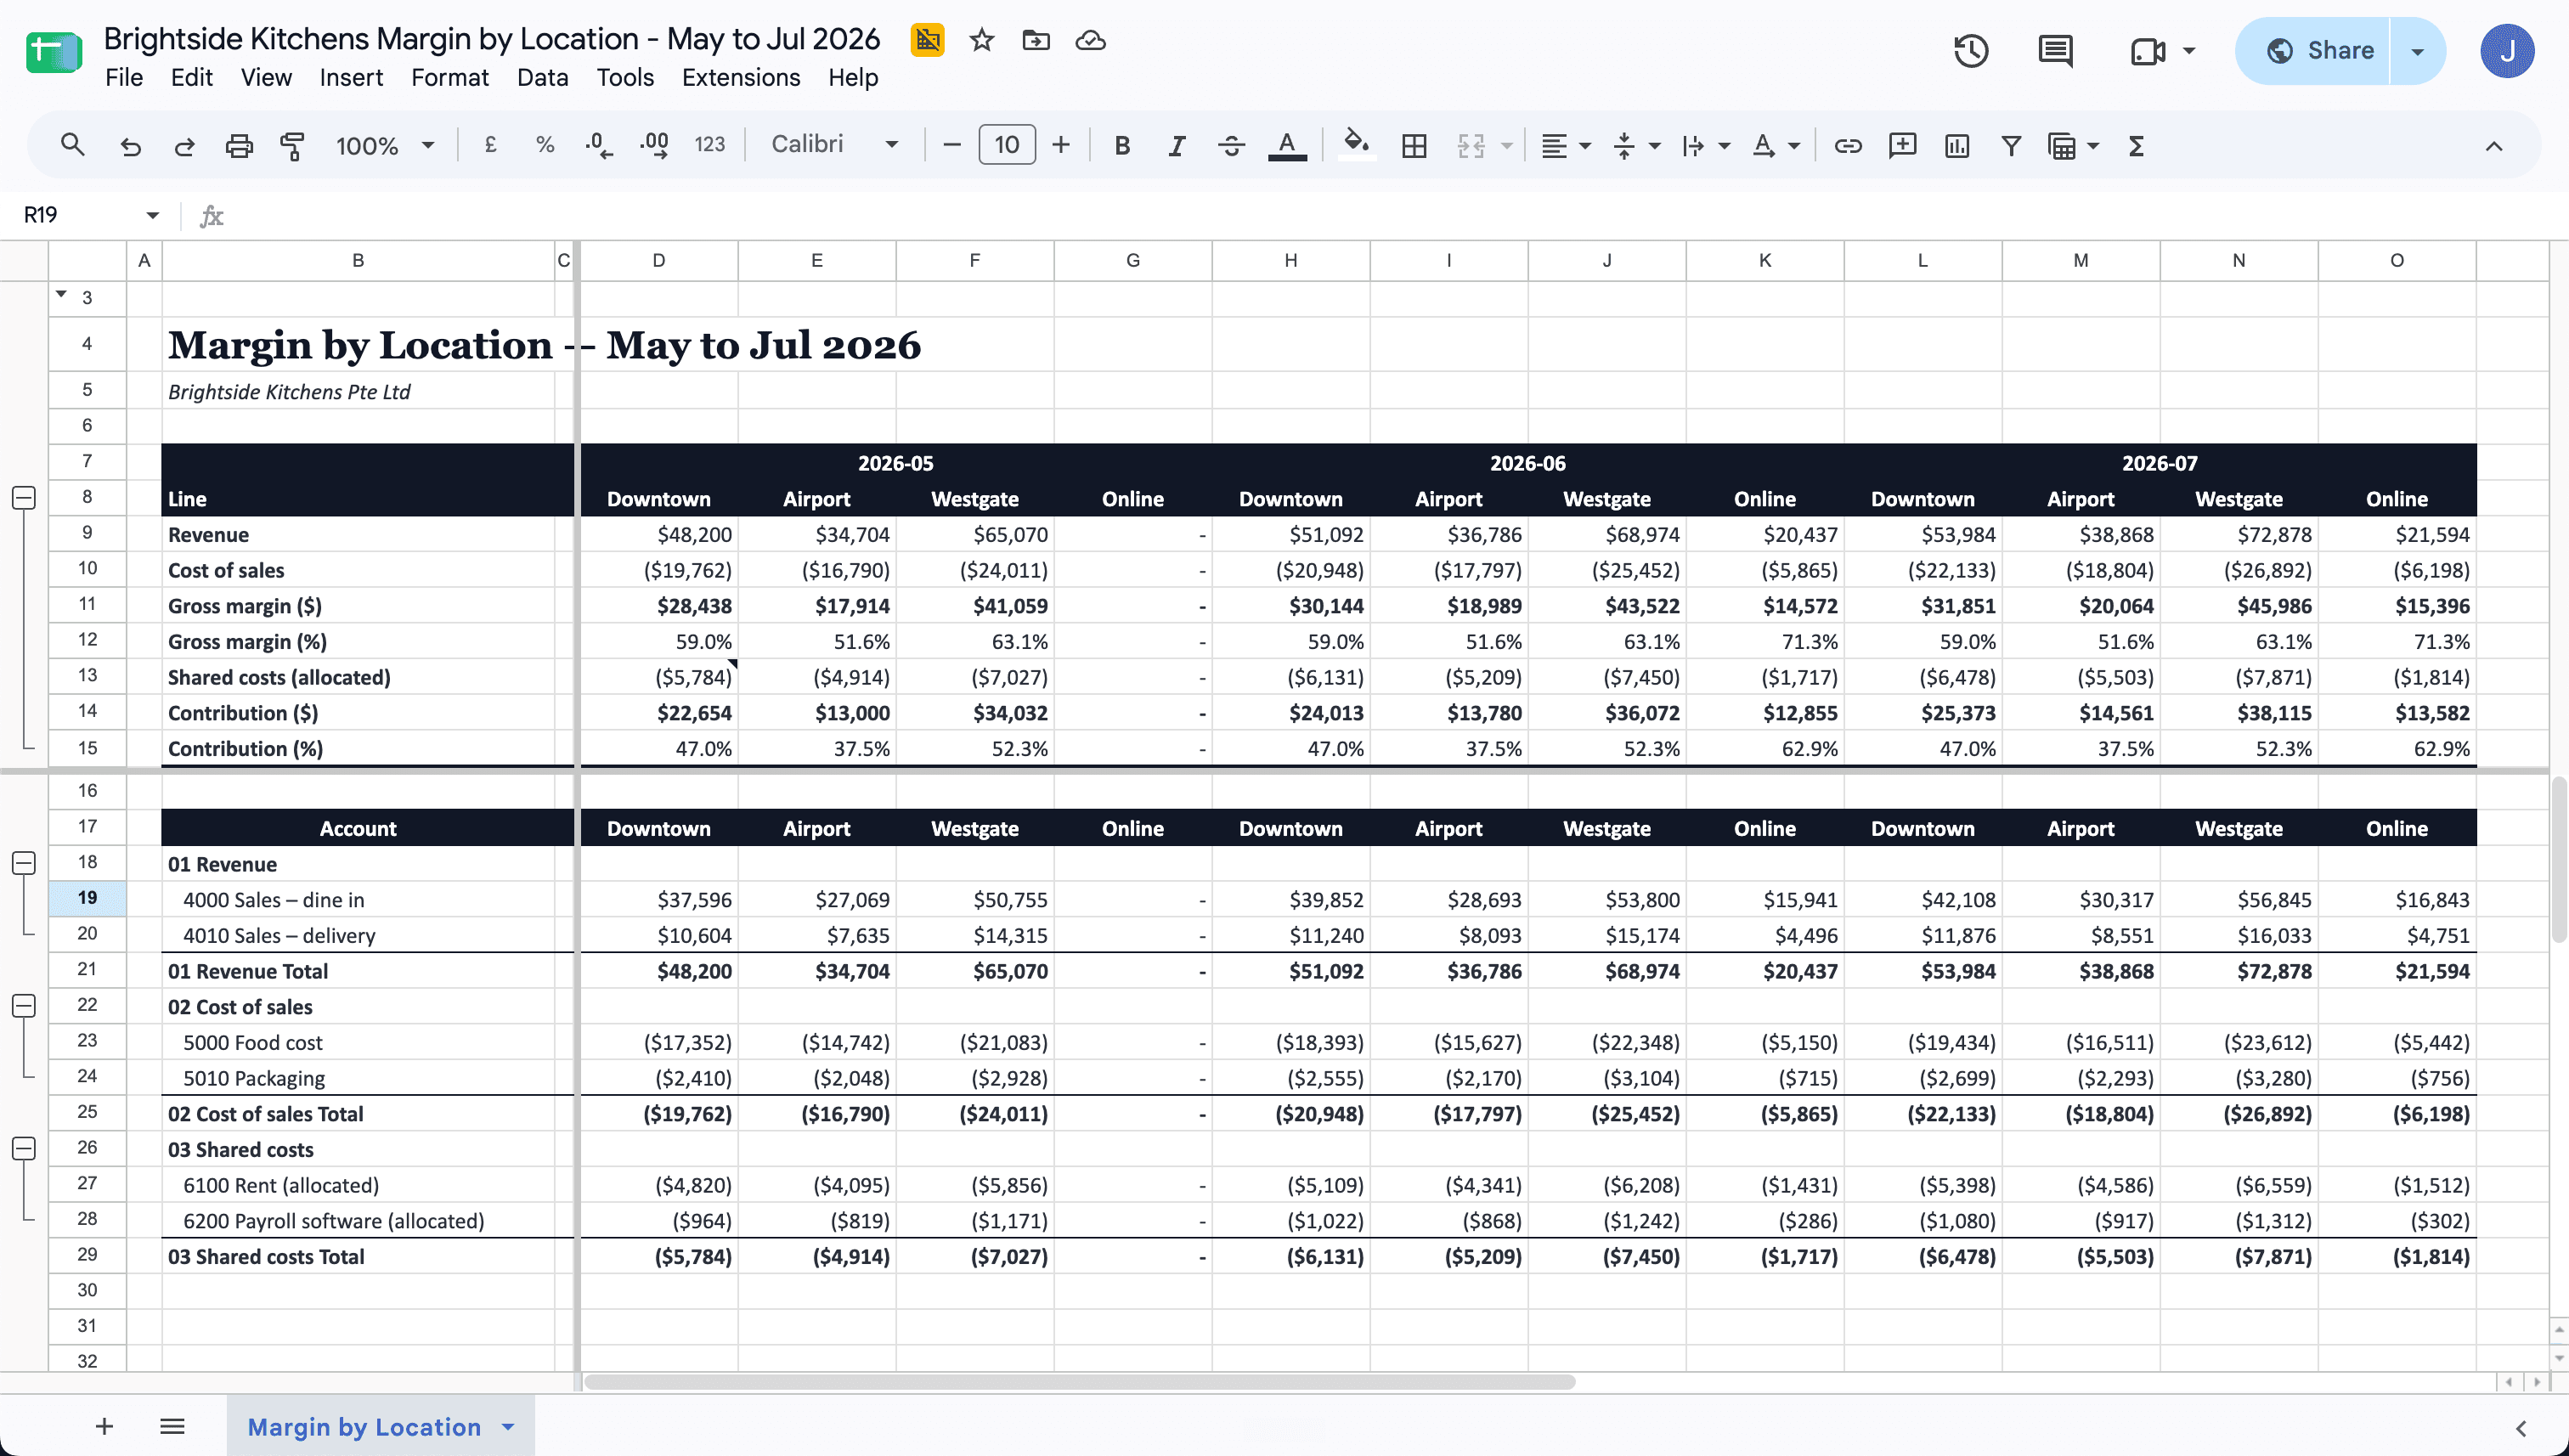The height and width of the screenshot is (1456, 2569).
Task: Increase decimal places
Action: 654,145
